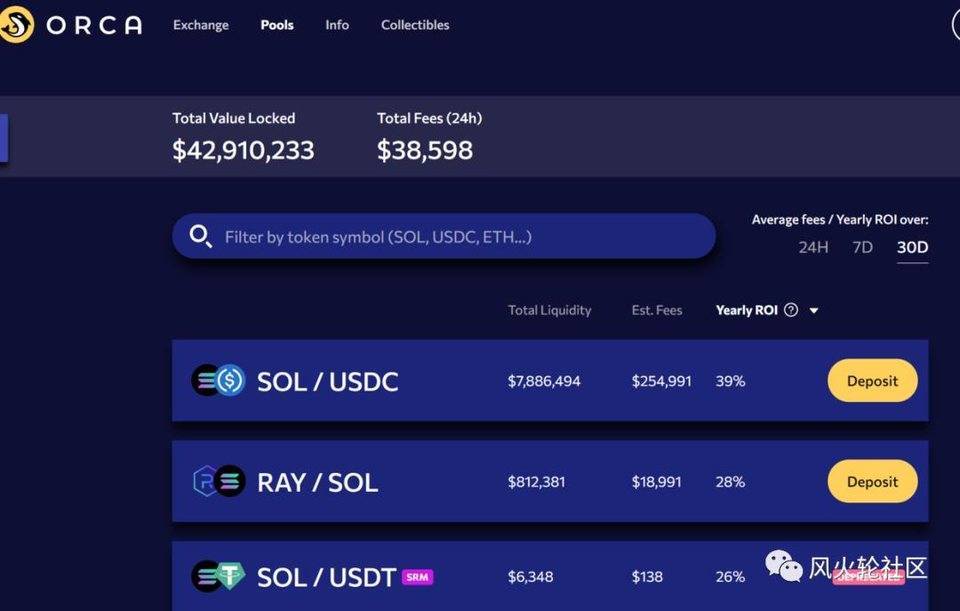
Task: Click the SOL/USDC token pair icon
Action: (218, 380)
